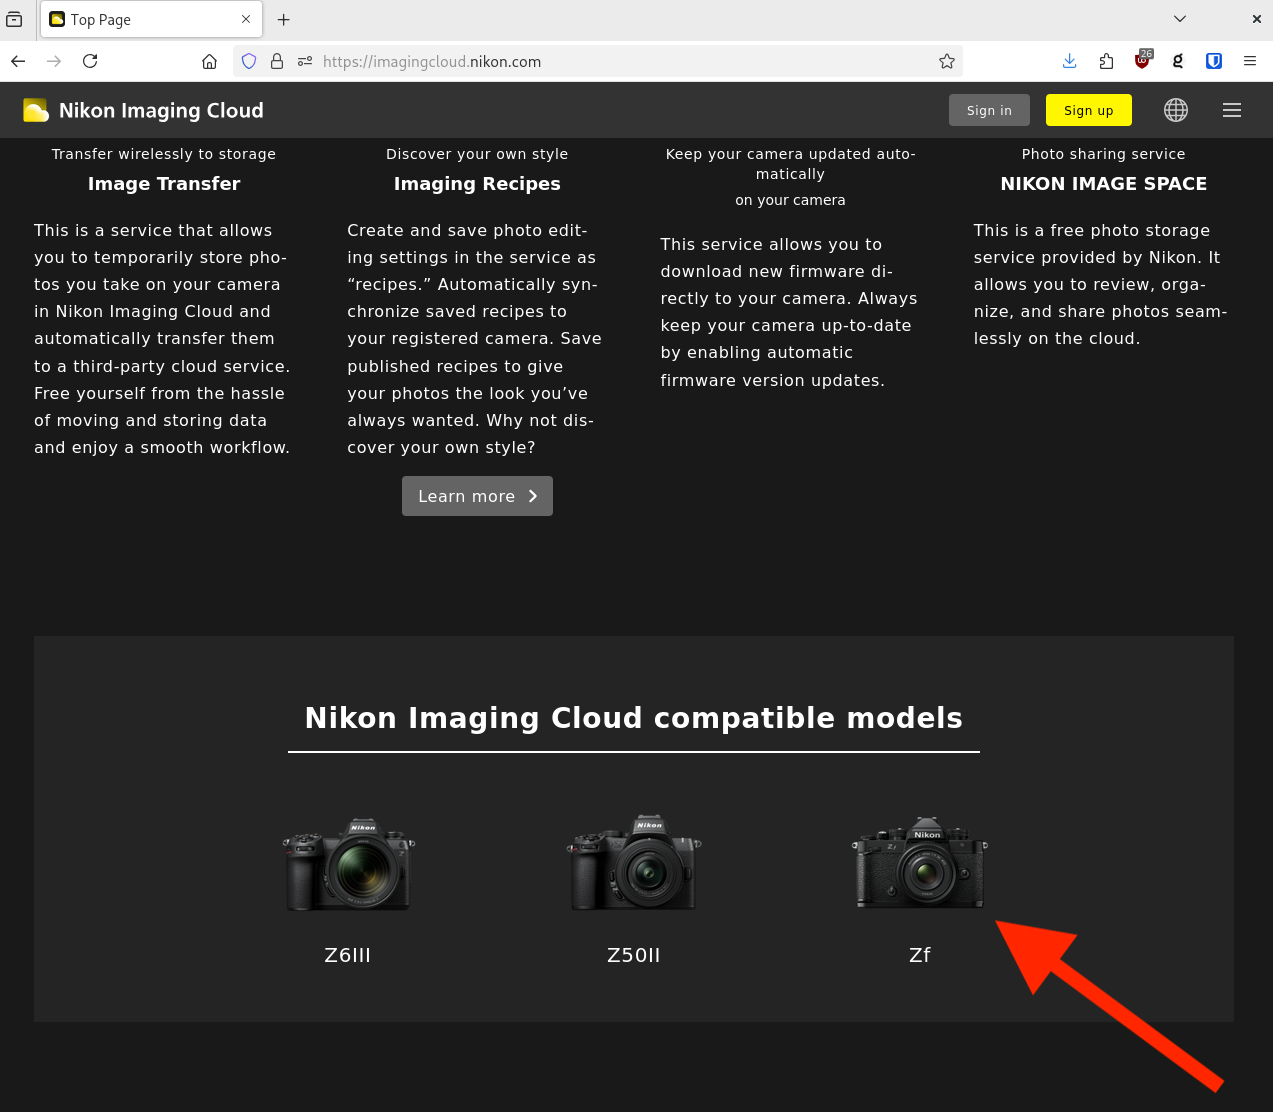The height and width of the screenshot is (1112, 1273).
Task: Select the Top Page tab
Action: coord(140,20)
